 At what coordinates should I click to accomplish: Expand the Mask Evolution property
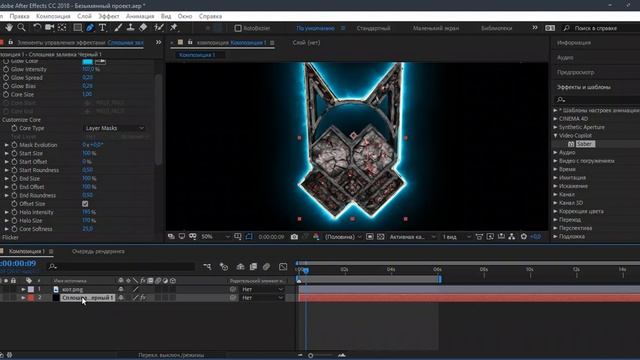tap(7, 145)
